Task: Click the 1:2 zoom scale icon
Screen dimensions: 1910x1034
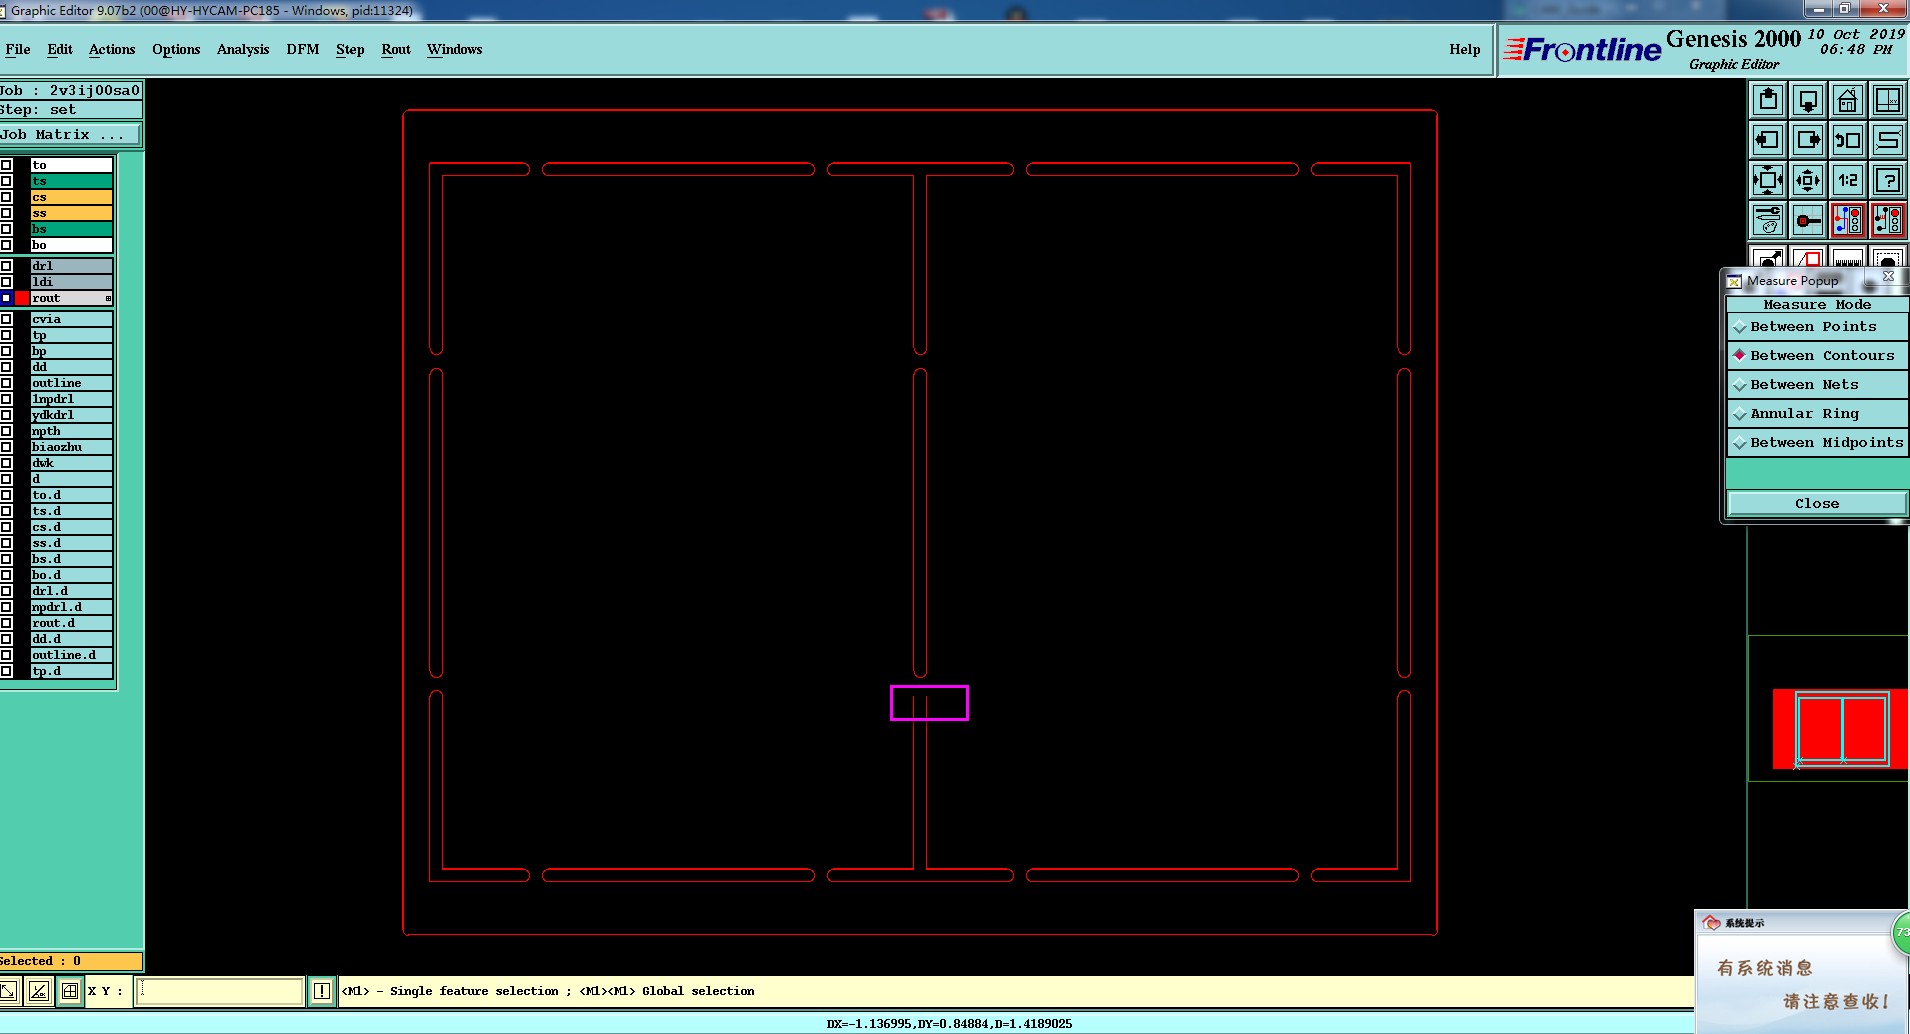Action: point(1848,180)
